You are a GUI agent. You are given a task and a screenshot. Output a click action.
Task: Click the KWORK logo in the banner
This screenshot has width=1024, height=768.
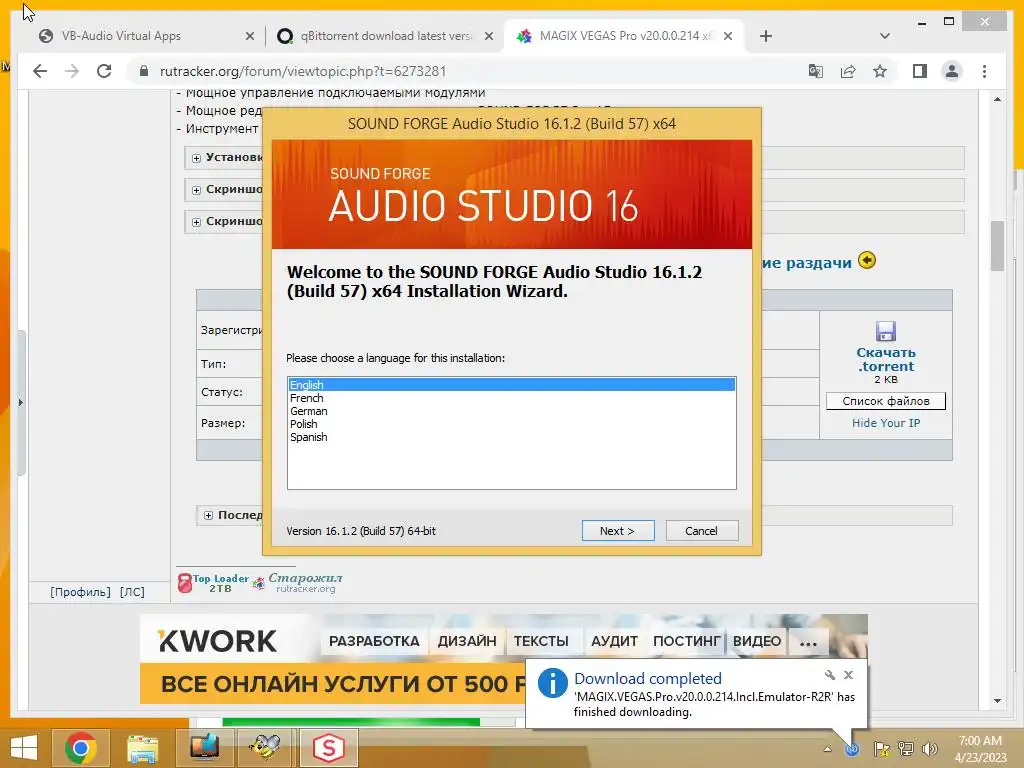coord(217,641)
